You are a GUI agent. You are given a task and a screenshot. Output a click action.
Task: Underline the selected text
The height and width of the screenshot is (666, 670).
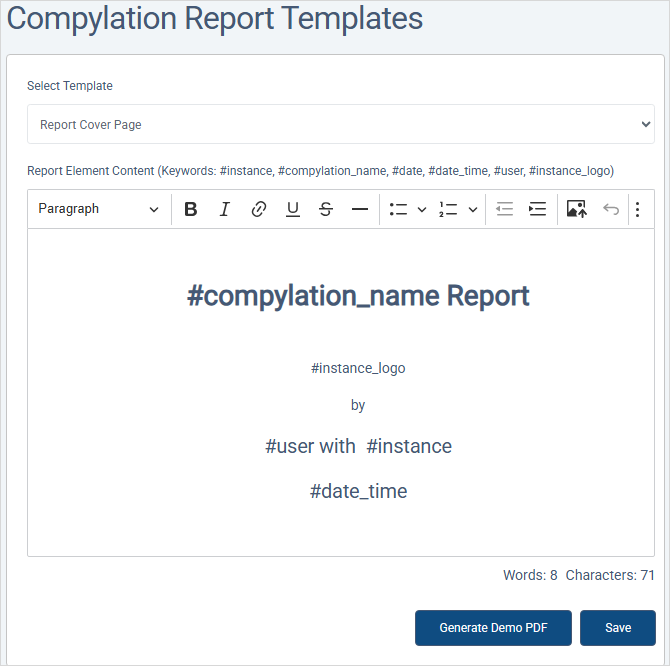pyautogui.click(x=292, y=209)
